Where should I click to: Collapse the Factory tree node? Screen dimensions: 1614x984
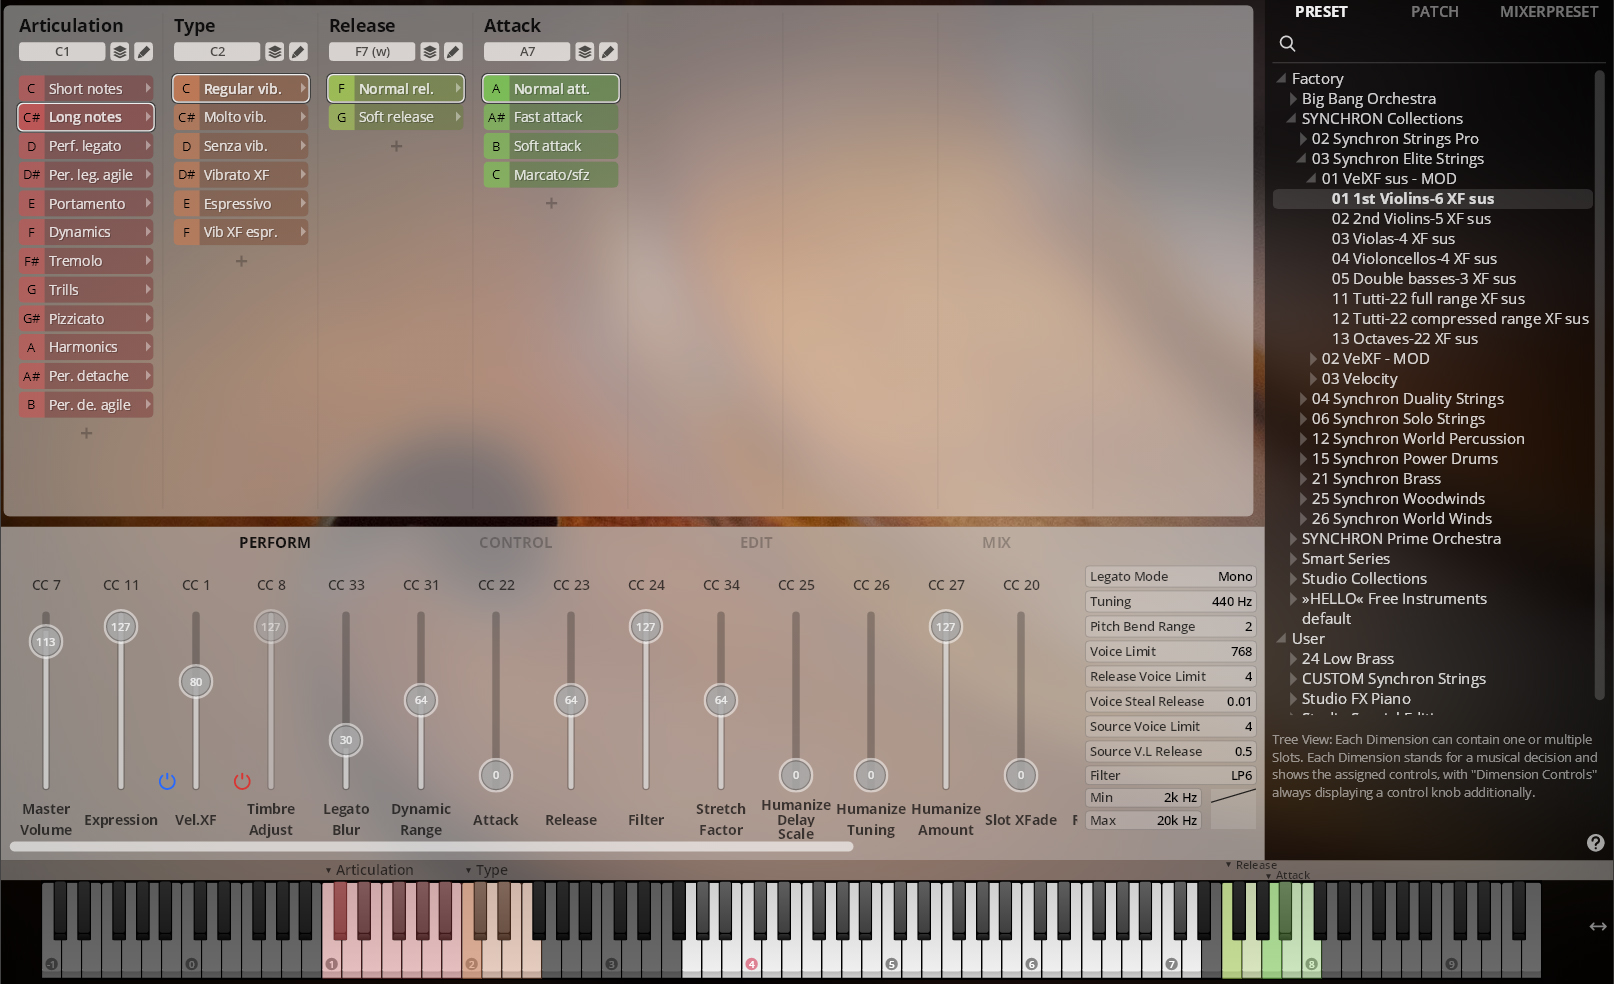click(x=1281, y=78)
